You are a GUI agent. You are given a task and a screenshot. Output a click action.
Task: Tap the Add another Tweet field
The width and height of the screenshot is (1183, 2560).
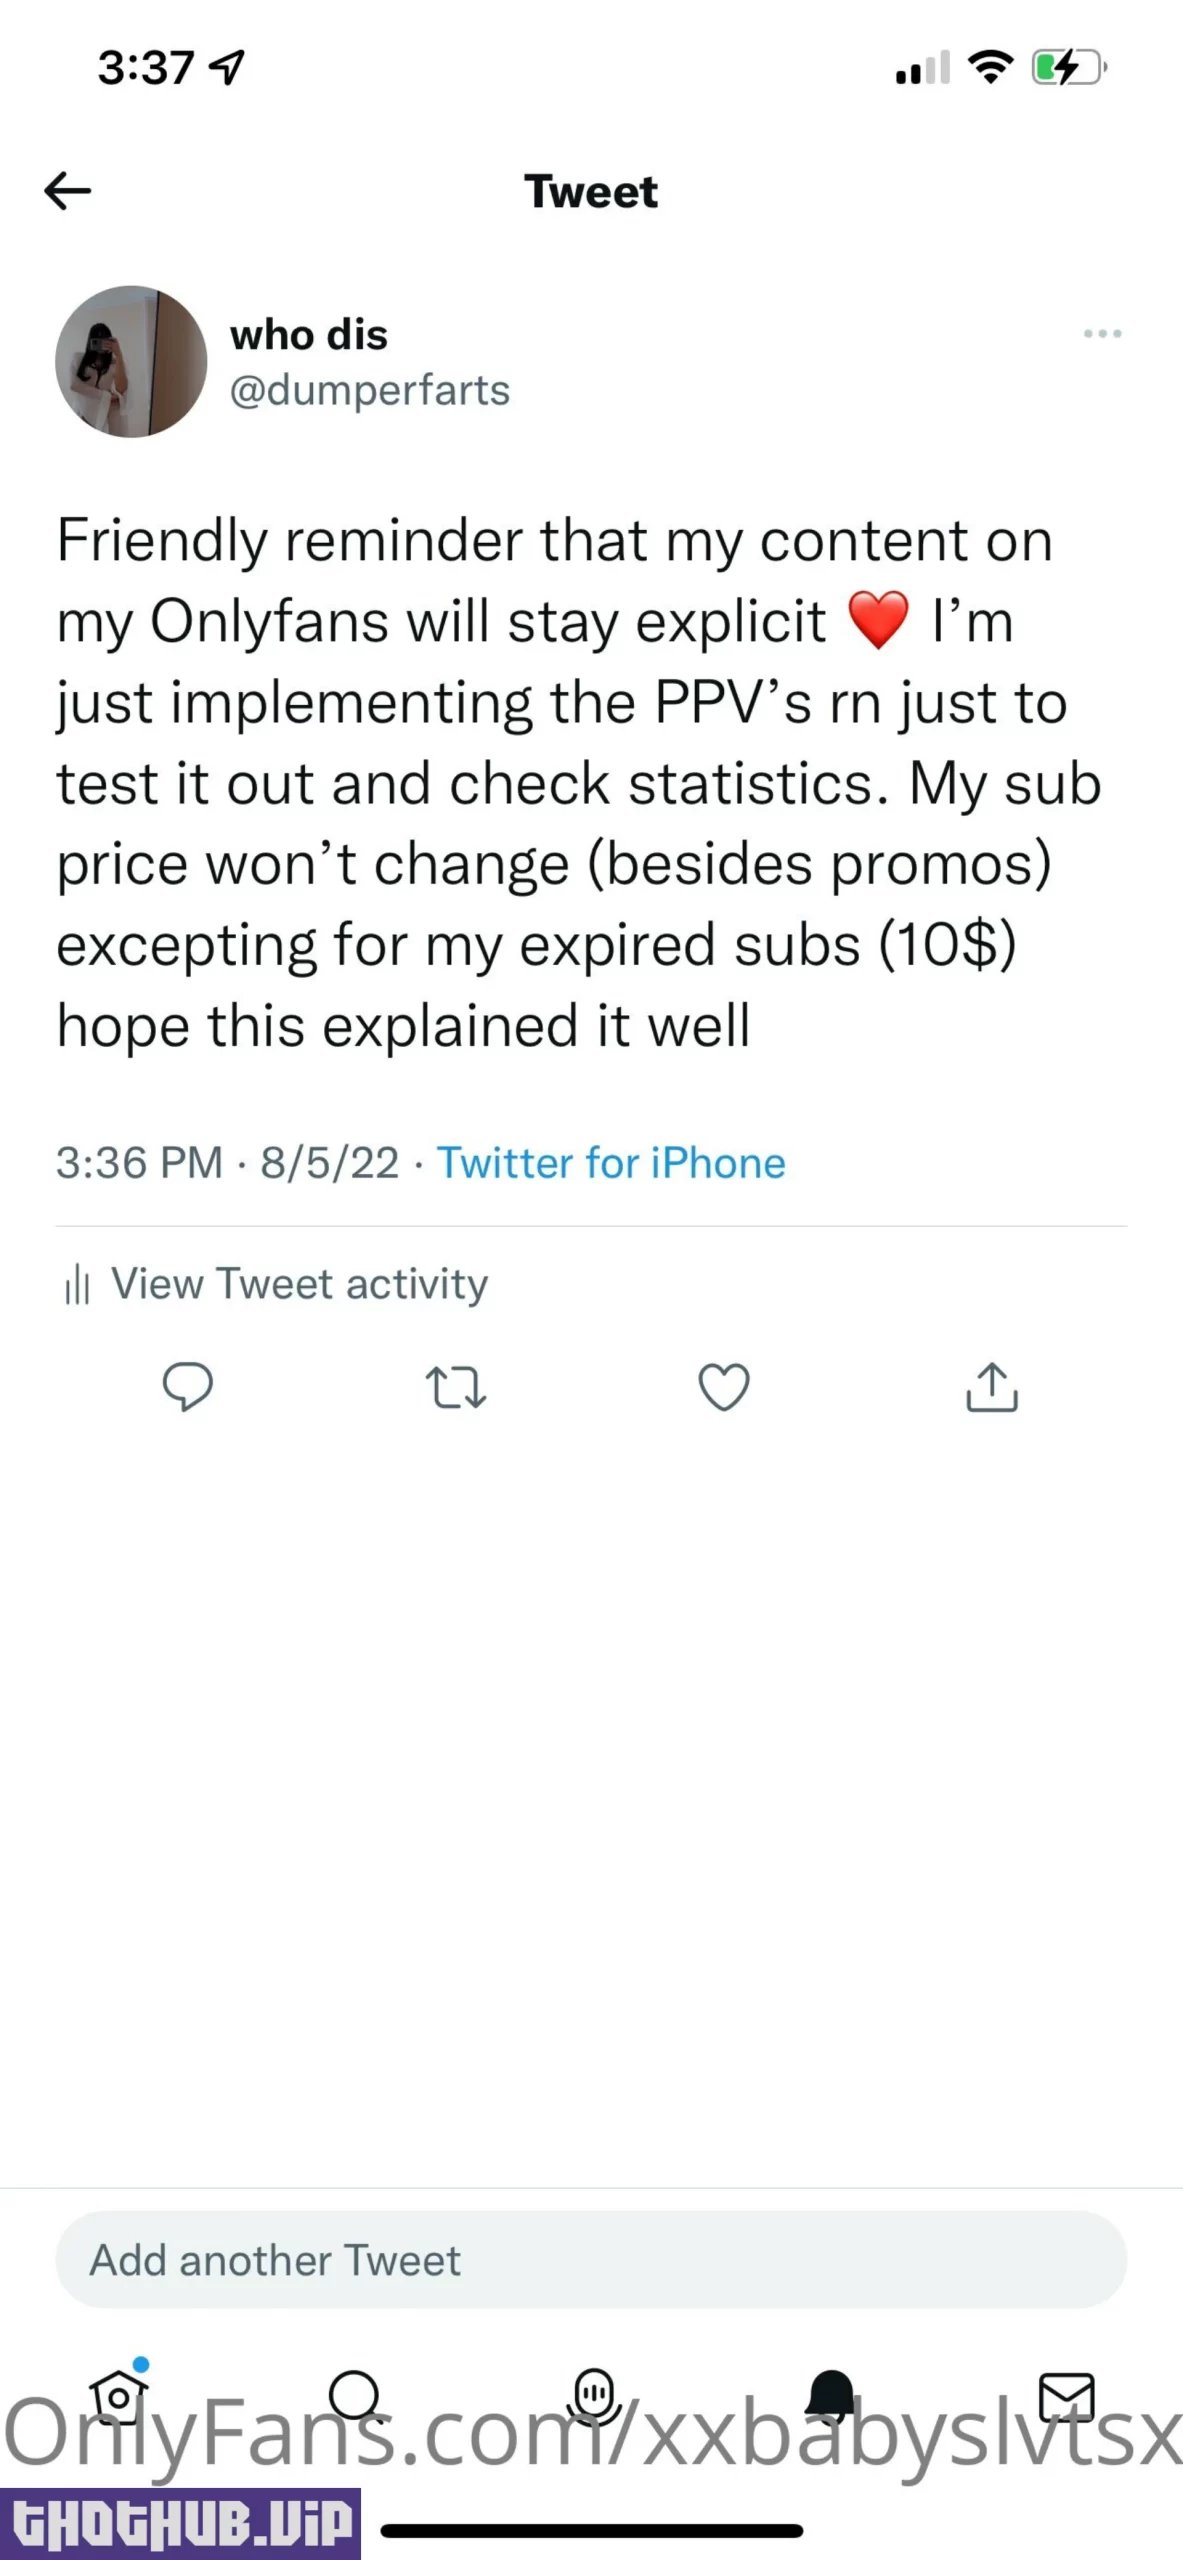coord(591,2260)
